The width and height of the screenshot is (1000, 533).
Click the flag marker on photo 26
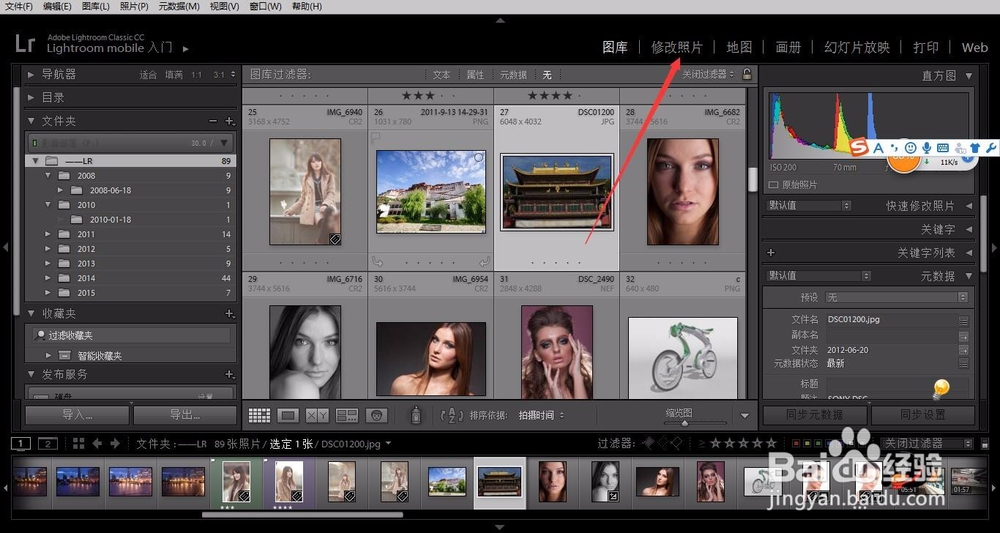[x=376, y=136]
